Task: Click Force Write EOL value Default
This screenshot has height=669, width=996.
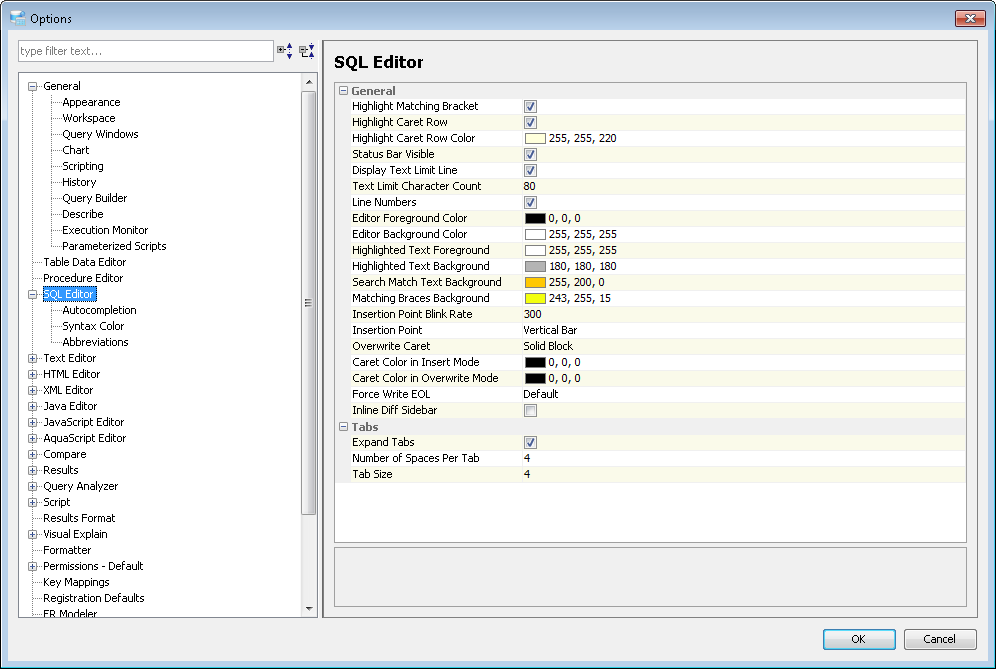Action: pyautogui.click(x=541, y=394)
